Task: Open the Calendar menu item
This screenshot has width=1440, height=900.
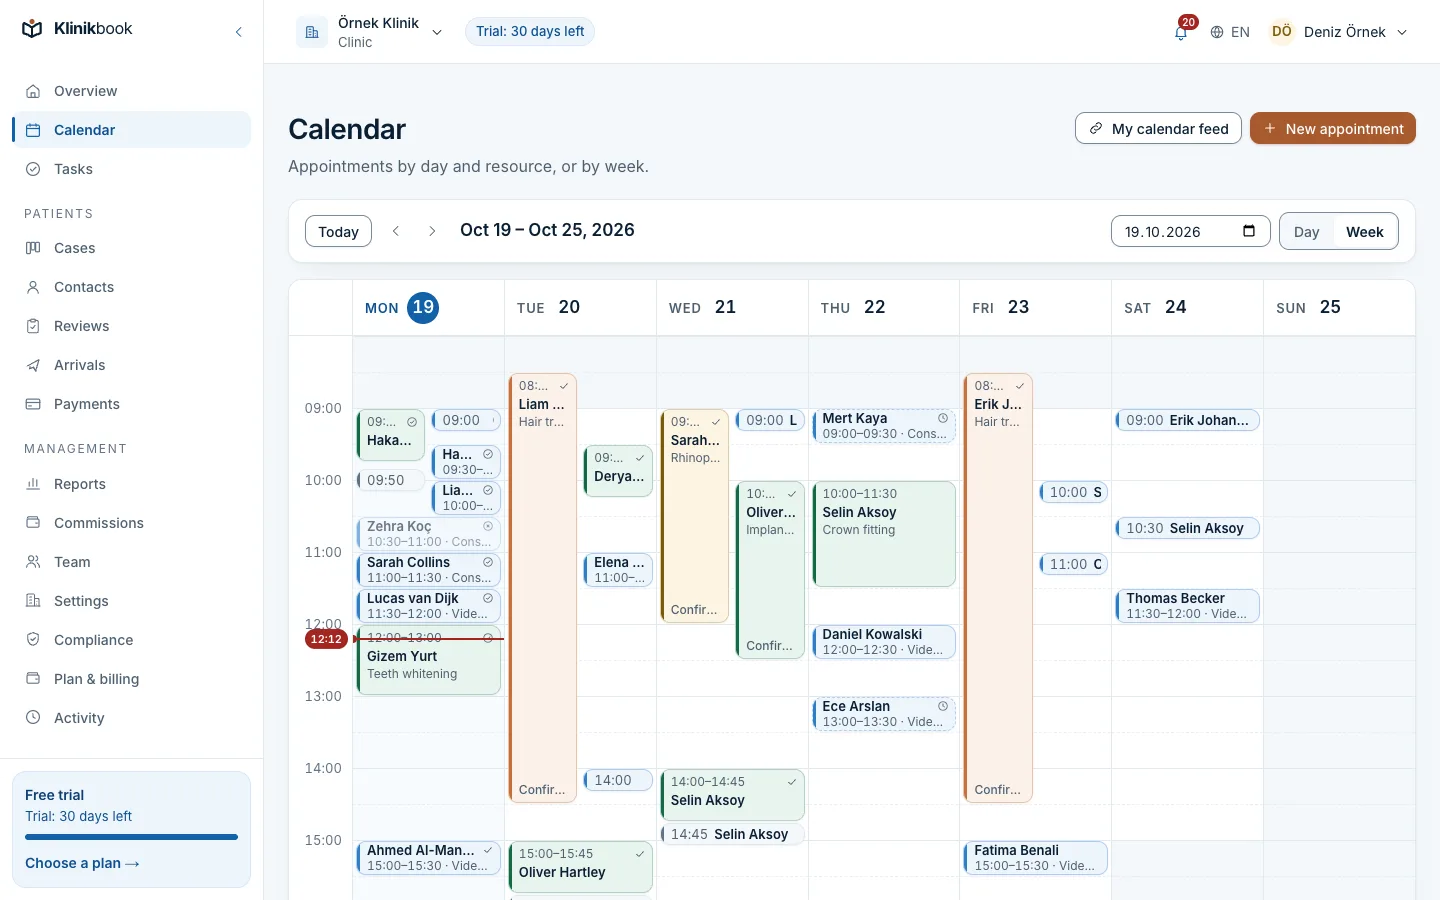Action: click(x=132, y=130)
